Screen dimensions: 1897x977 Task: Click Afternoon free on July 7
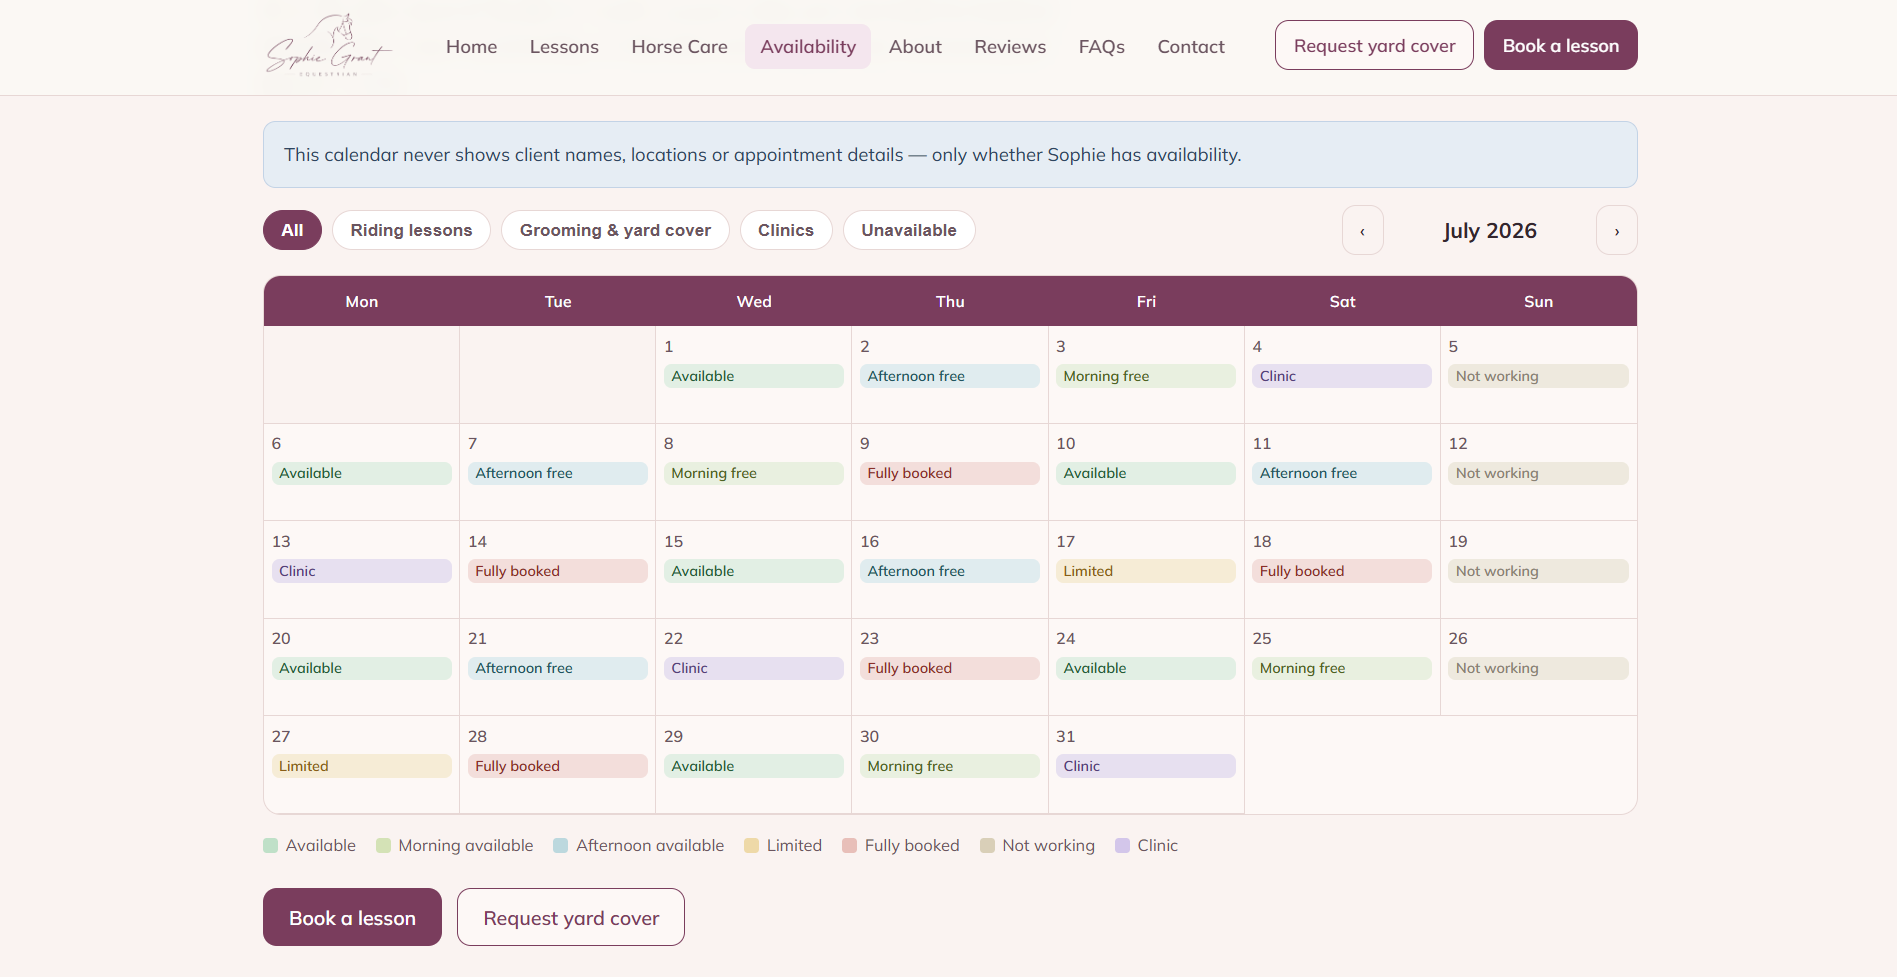click(x=557, y=473)
